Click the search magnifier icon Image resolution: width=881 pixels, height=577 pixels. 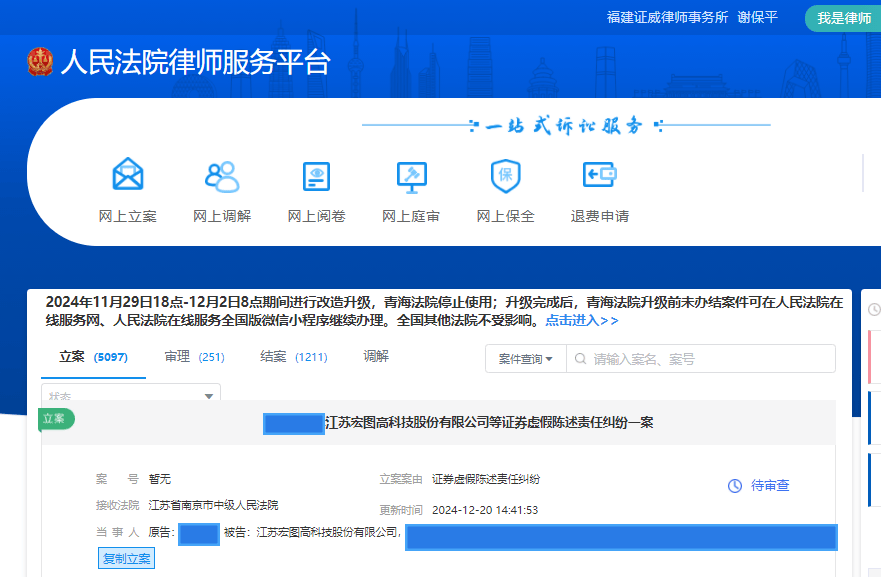pos(580,358)
